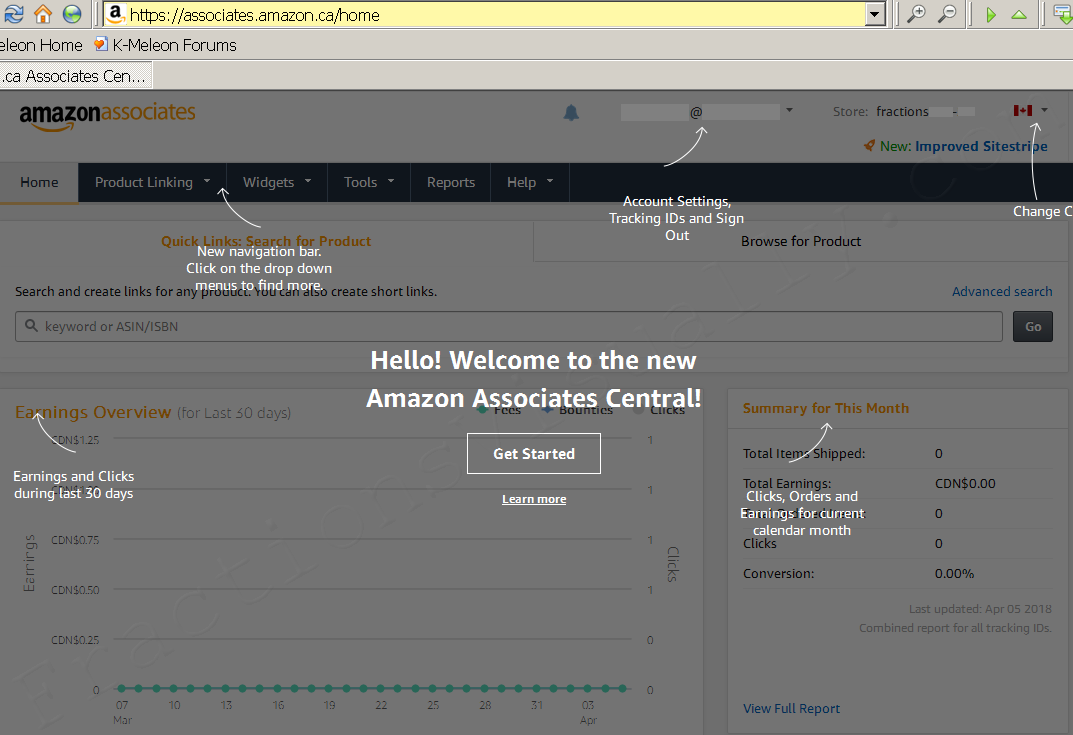Click the Earnings Overview heading
This screenshot has height=735, width=1073.
[x=93, y=412]
